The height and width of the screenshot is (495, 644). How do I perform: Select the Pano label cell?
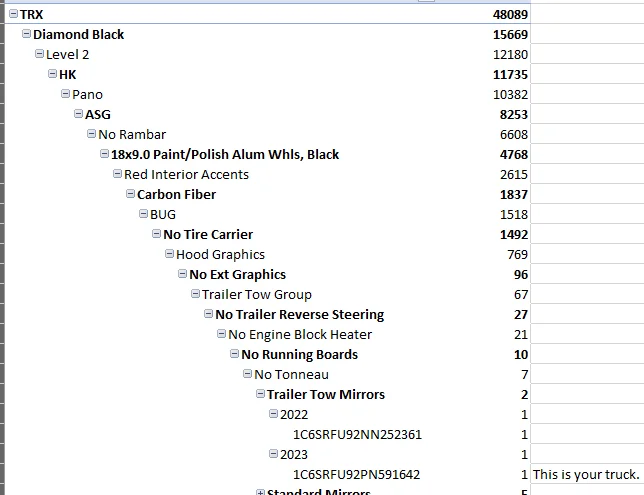click(x=87, y=94)
